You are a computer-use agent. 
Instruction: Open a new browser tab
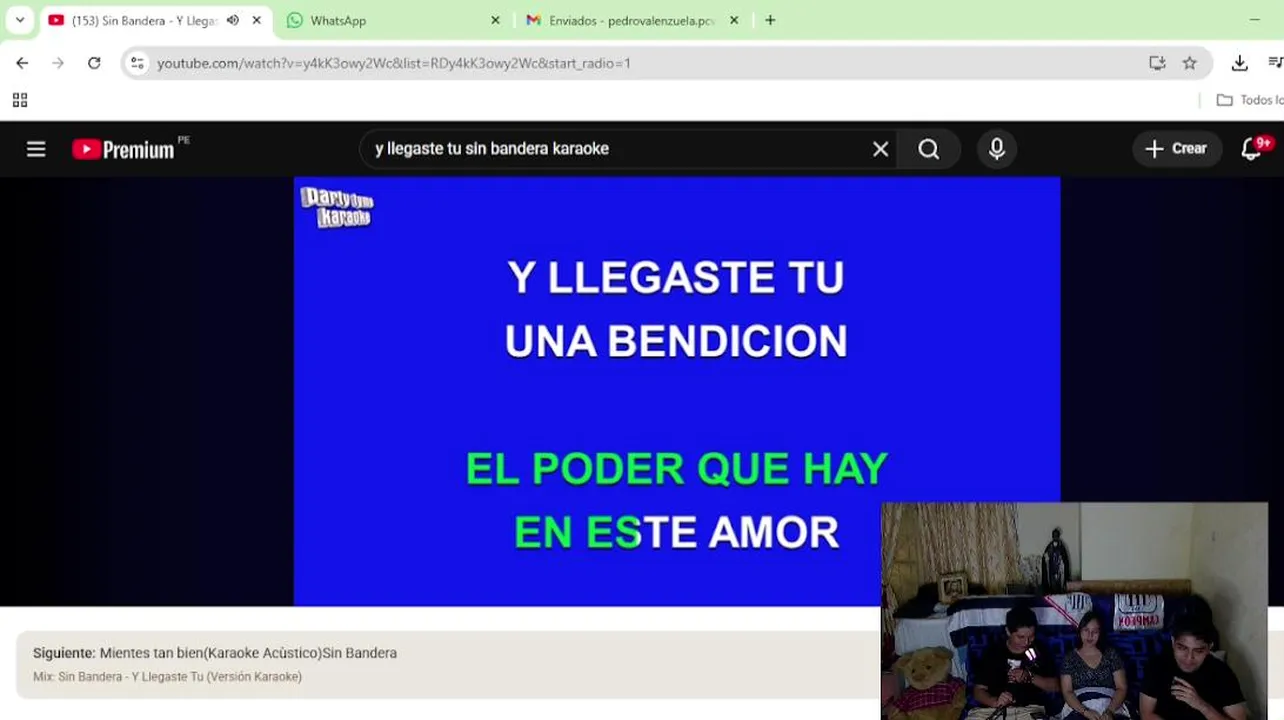pyautogui.click(x=770, y=20)
